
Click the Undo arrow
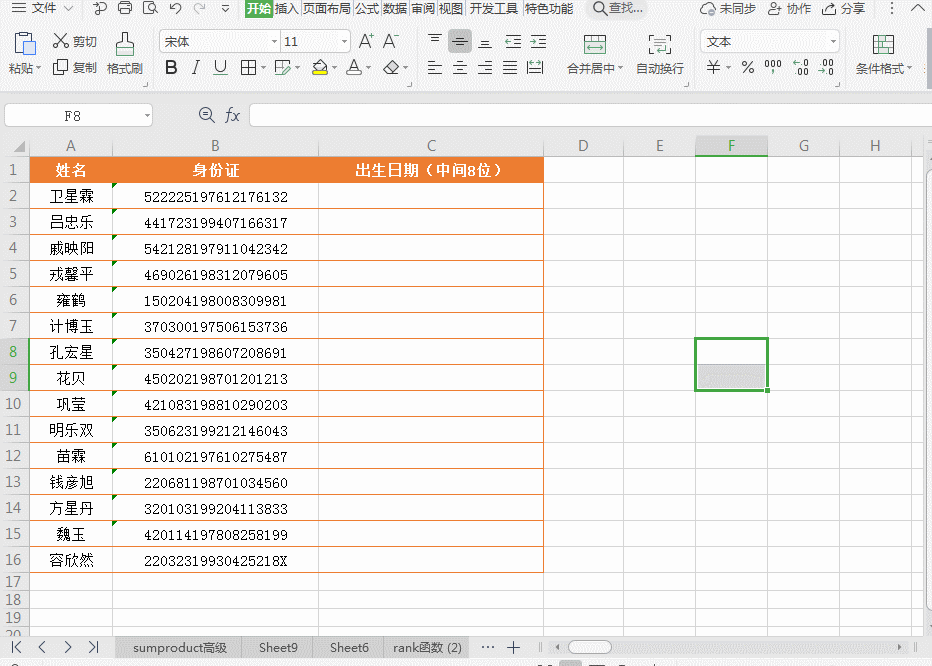click(x=175, y=8)
